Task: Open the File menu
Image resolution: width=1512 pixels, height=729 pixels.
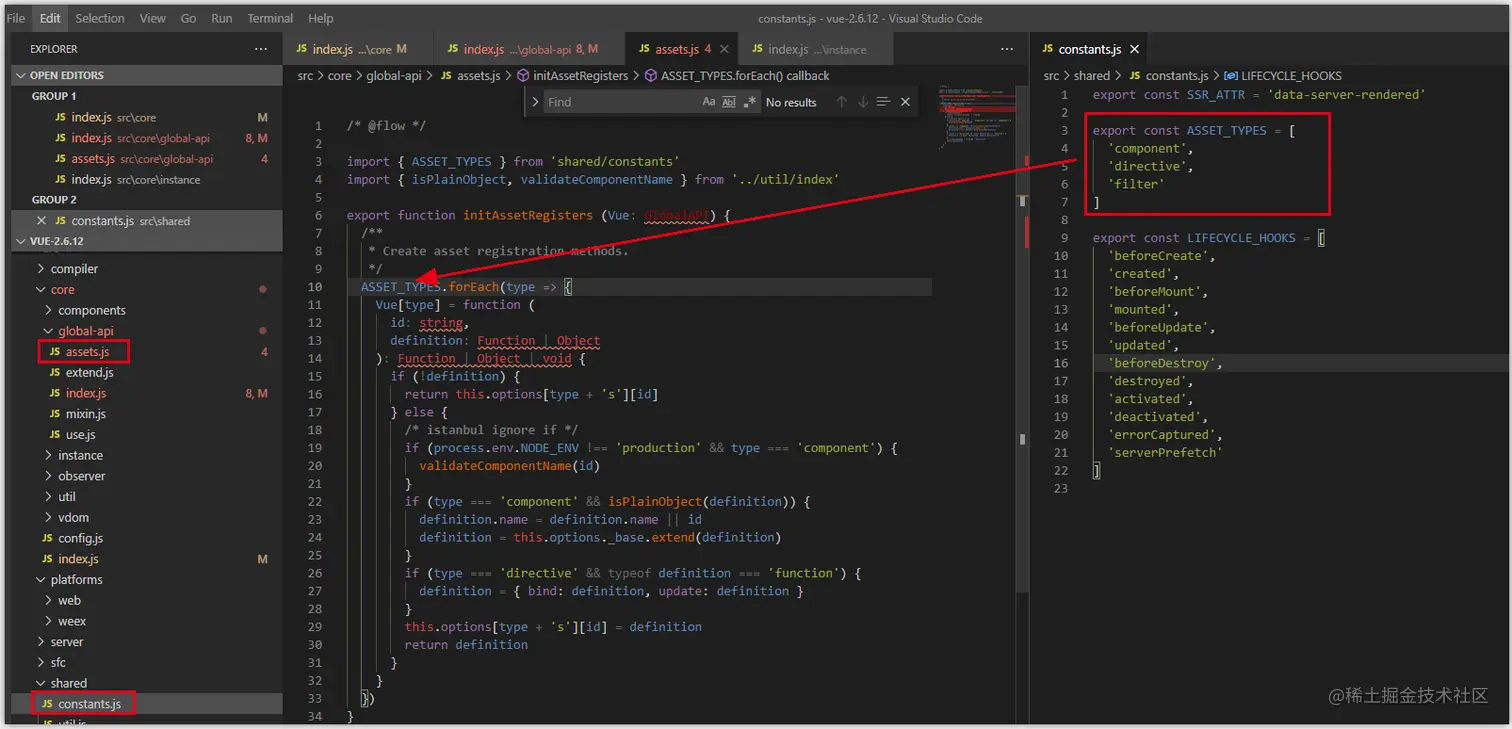Action: [16, 18]
